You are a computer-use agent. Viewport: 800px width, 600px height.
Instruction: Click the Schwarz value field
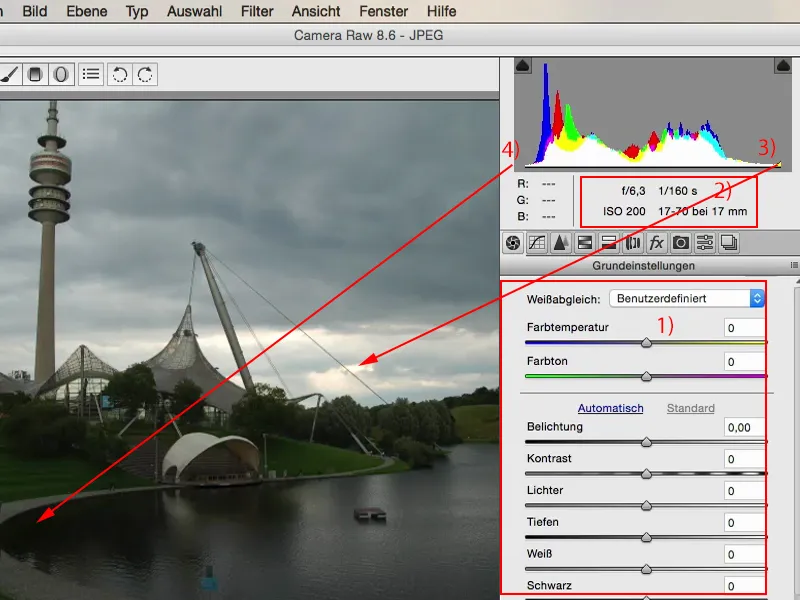click(x=744, y=586)
